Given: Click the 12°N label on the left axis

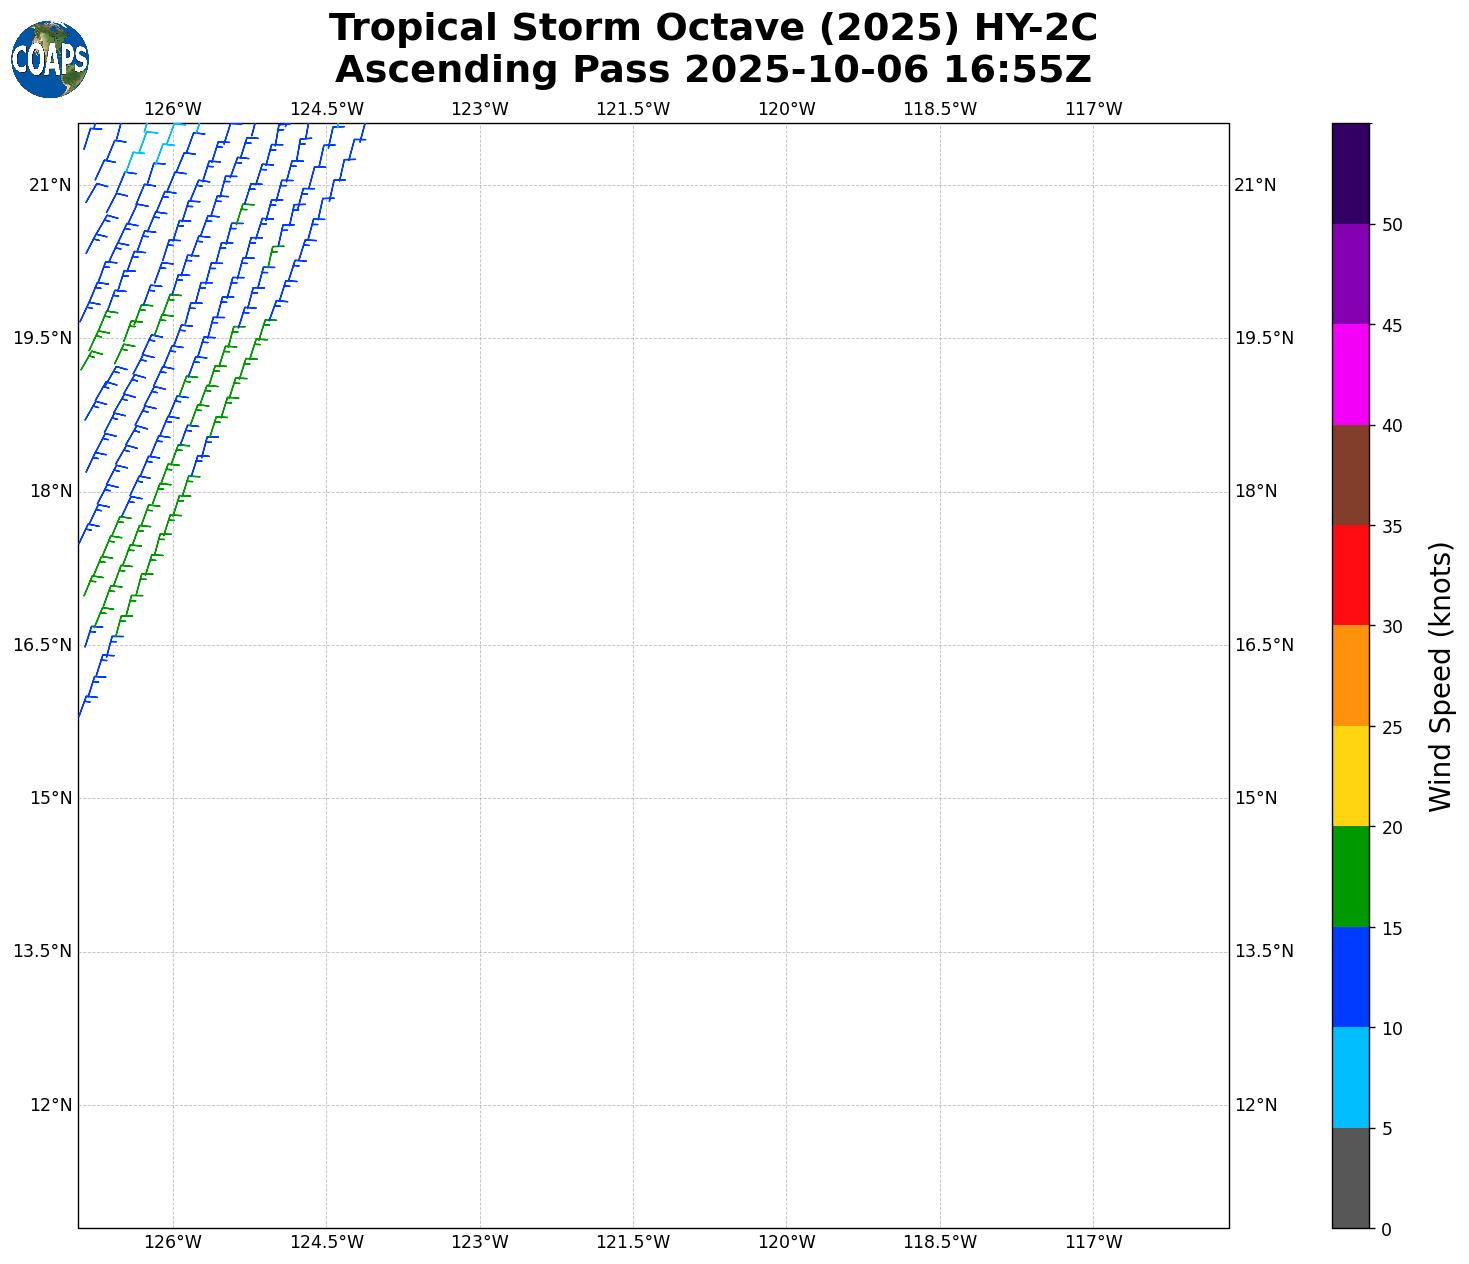Looking at the screenshot, I should pyautogui.click(x=50, y=1105).
